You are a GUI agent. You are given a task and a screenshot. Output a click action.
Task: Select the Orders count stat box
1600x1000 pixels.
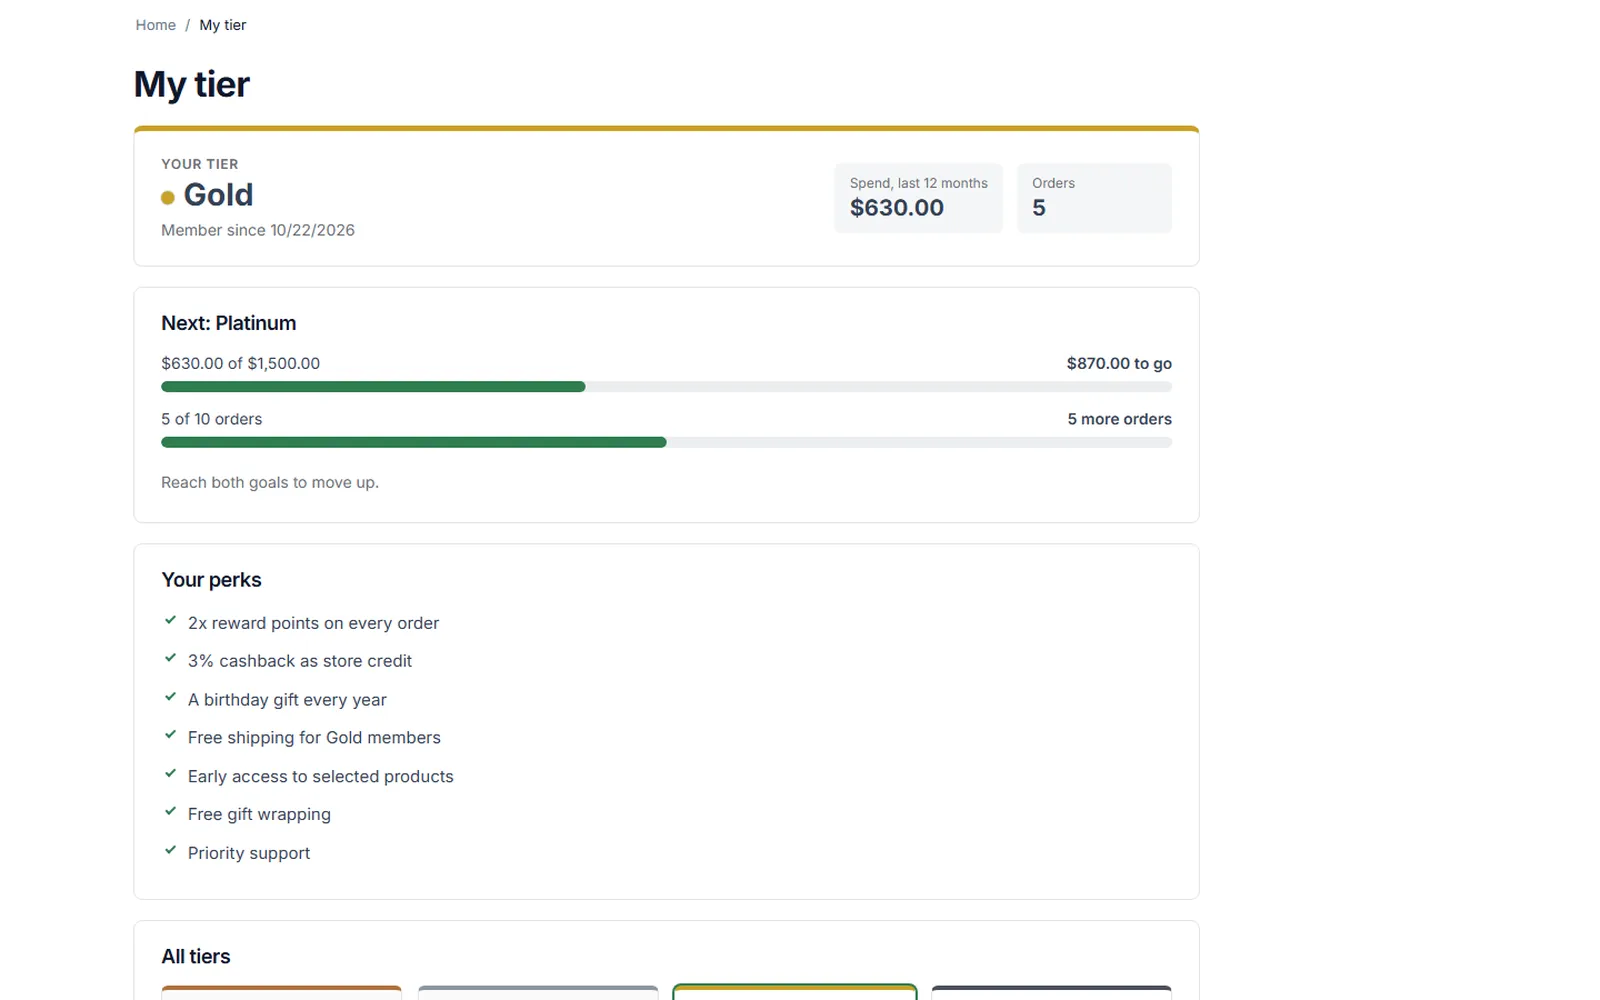coord(1094,198)
